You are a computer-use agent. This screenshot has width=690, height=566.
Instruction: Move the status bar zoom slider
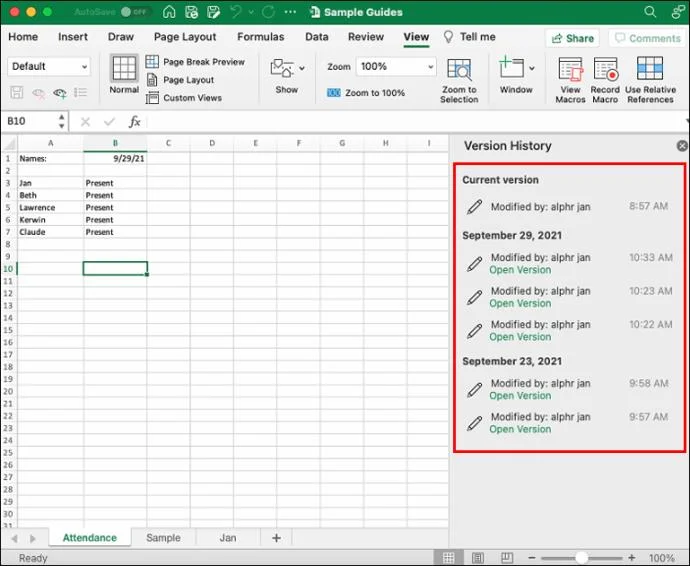581,558
